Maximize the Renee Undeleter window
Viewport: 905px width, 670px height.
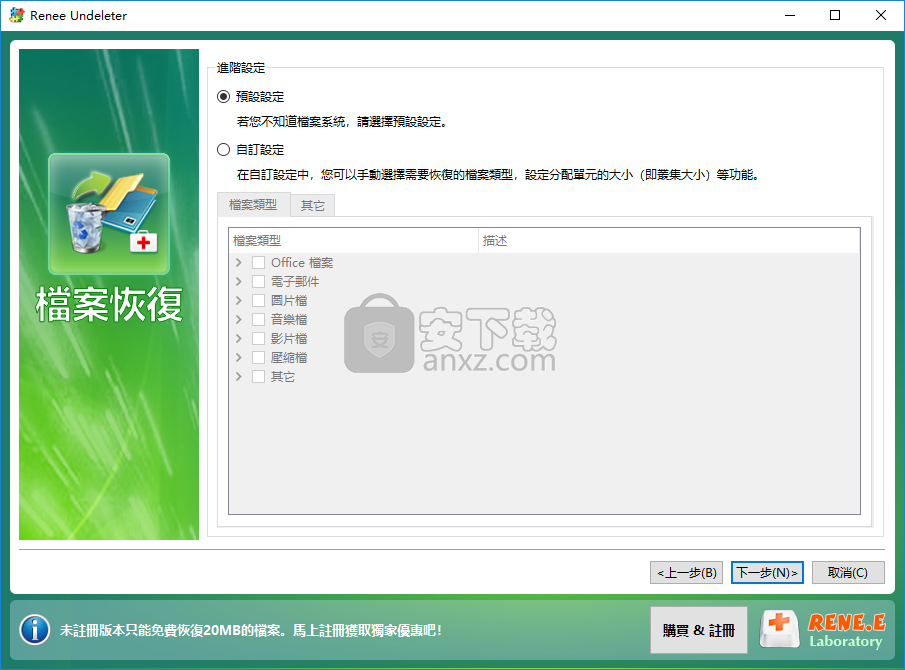pos(835,16)
